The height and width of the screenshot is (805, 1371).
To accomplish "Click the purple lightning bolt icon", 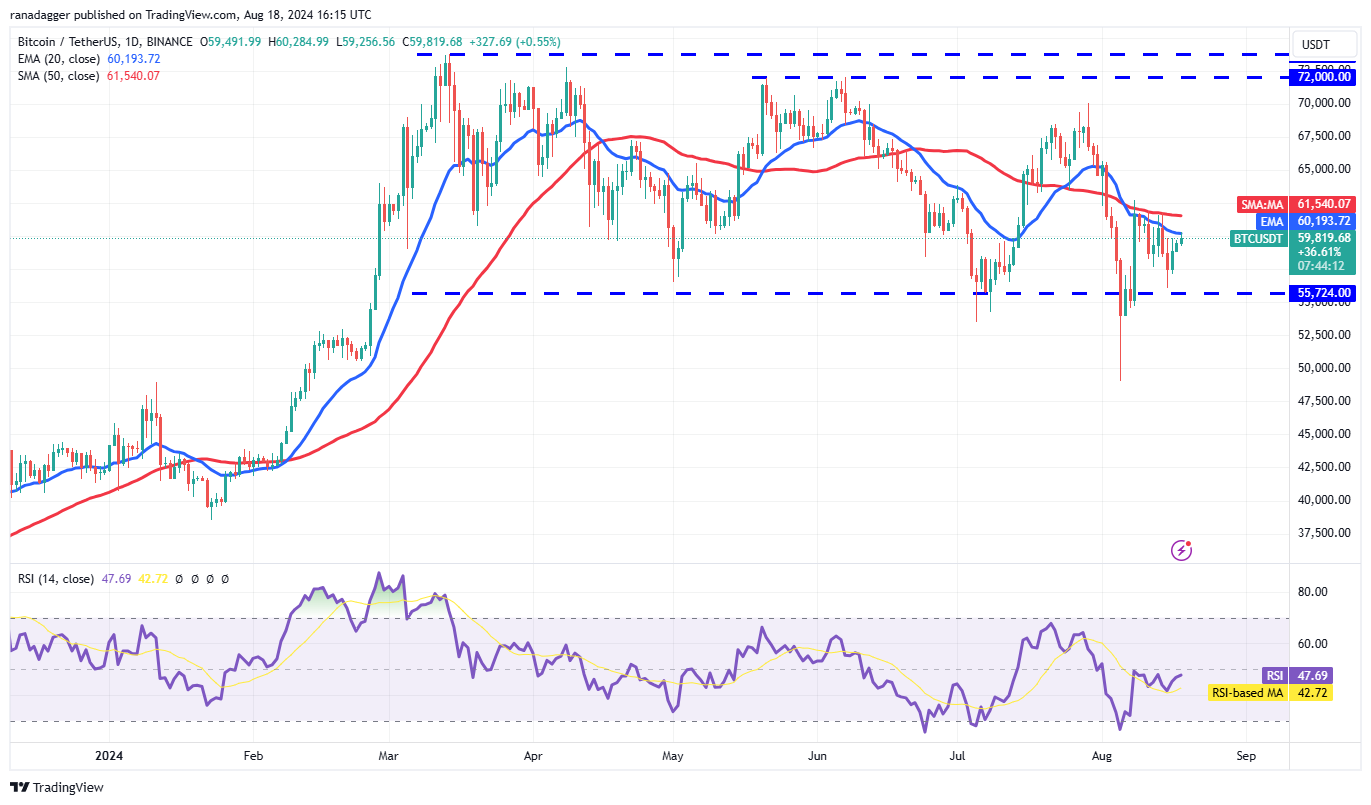I will pos(1182,549).
